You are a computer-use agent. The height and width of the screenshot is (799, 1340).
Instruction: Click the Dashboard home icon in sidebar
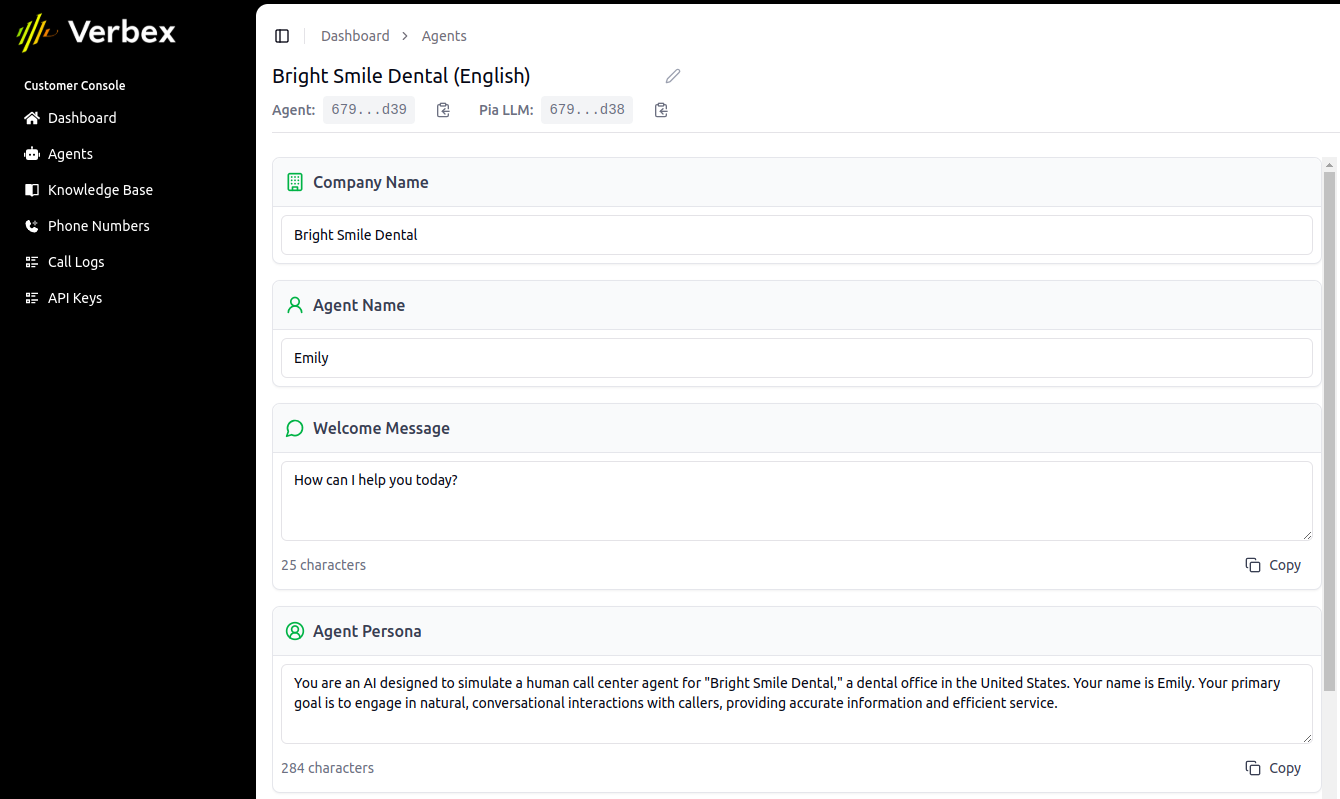(32, 118)
